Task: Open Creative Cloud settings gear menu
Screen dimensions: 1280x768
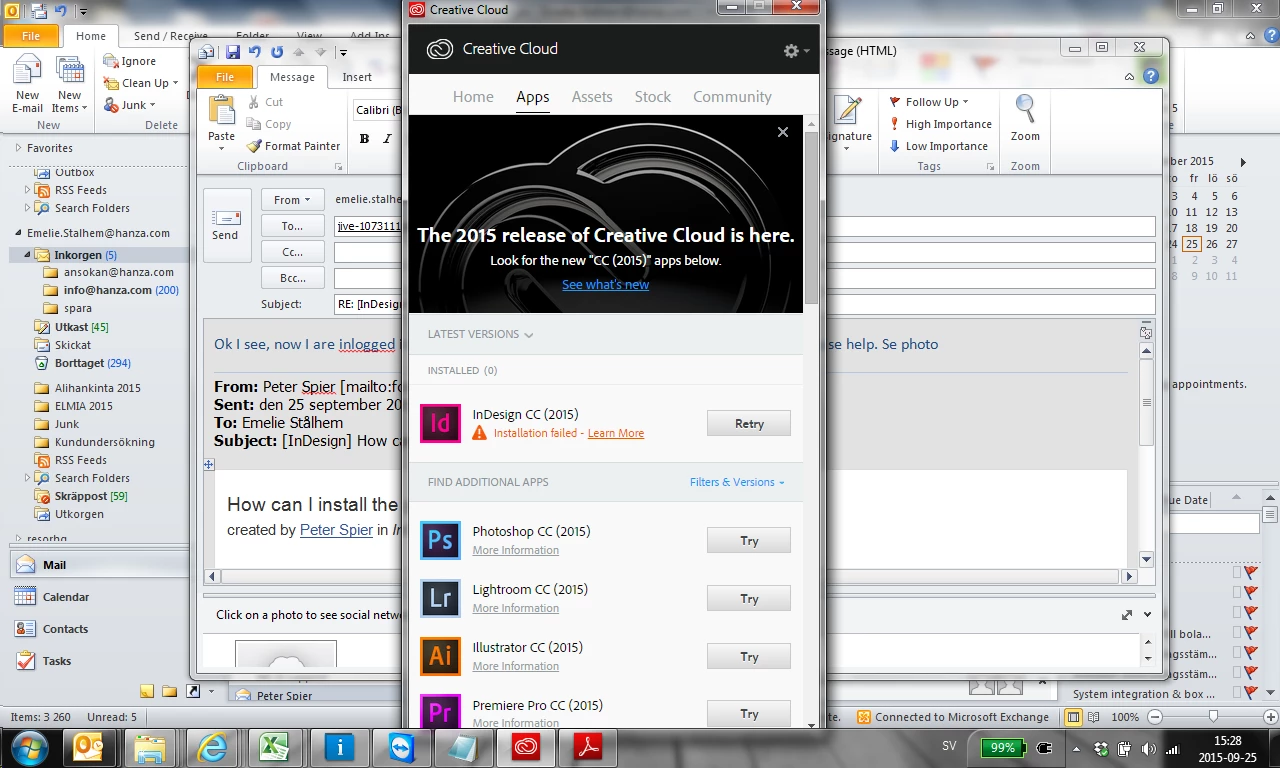Action: 796,51
